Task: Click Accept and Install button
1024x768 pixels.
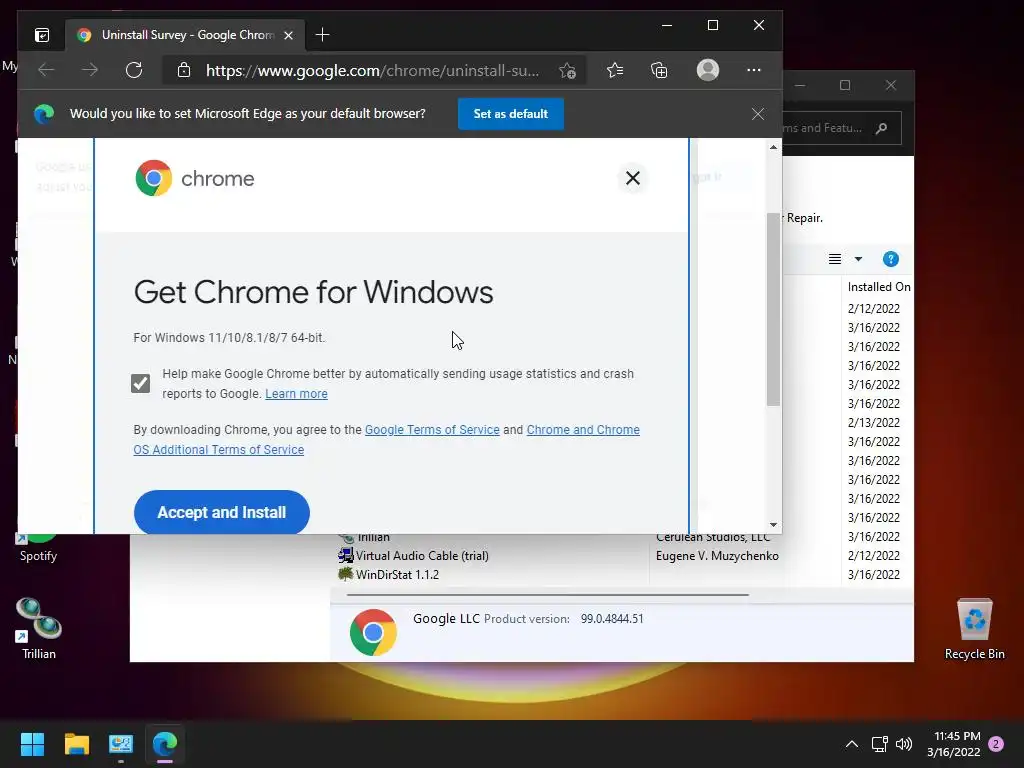Action: tap(221, 513)
